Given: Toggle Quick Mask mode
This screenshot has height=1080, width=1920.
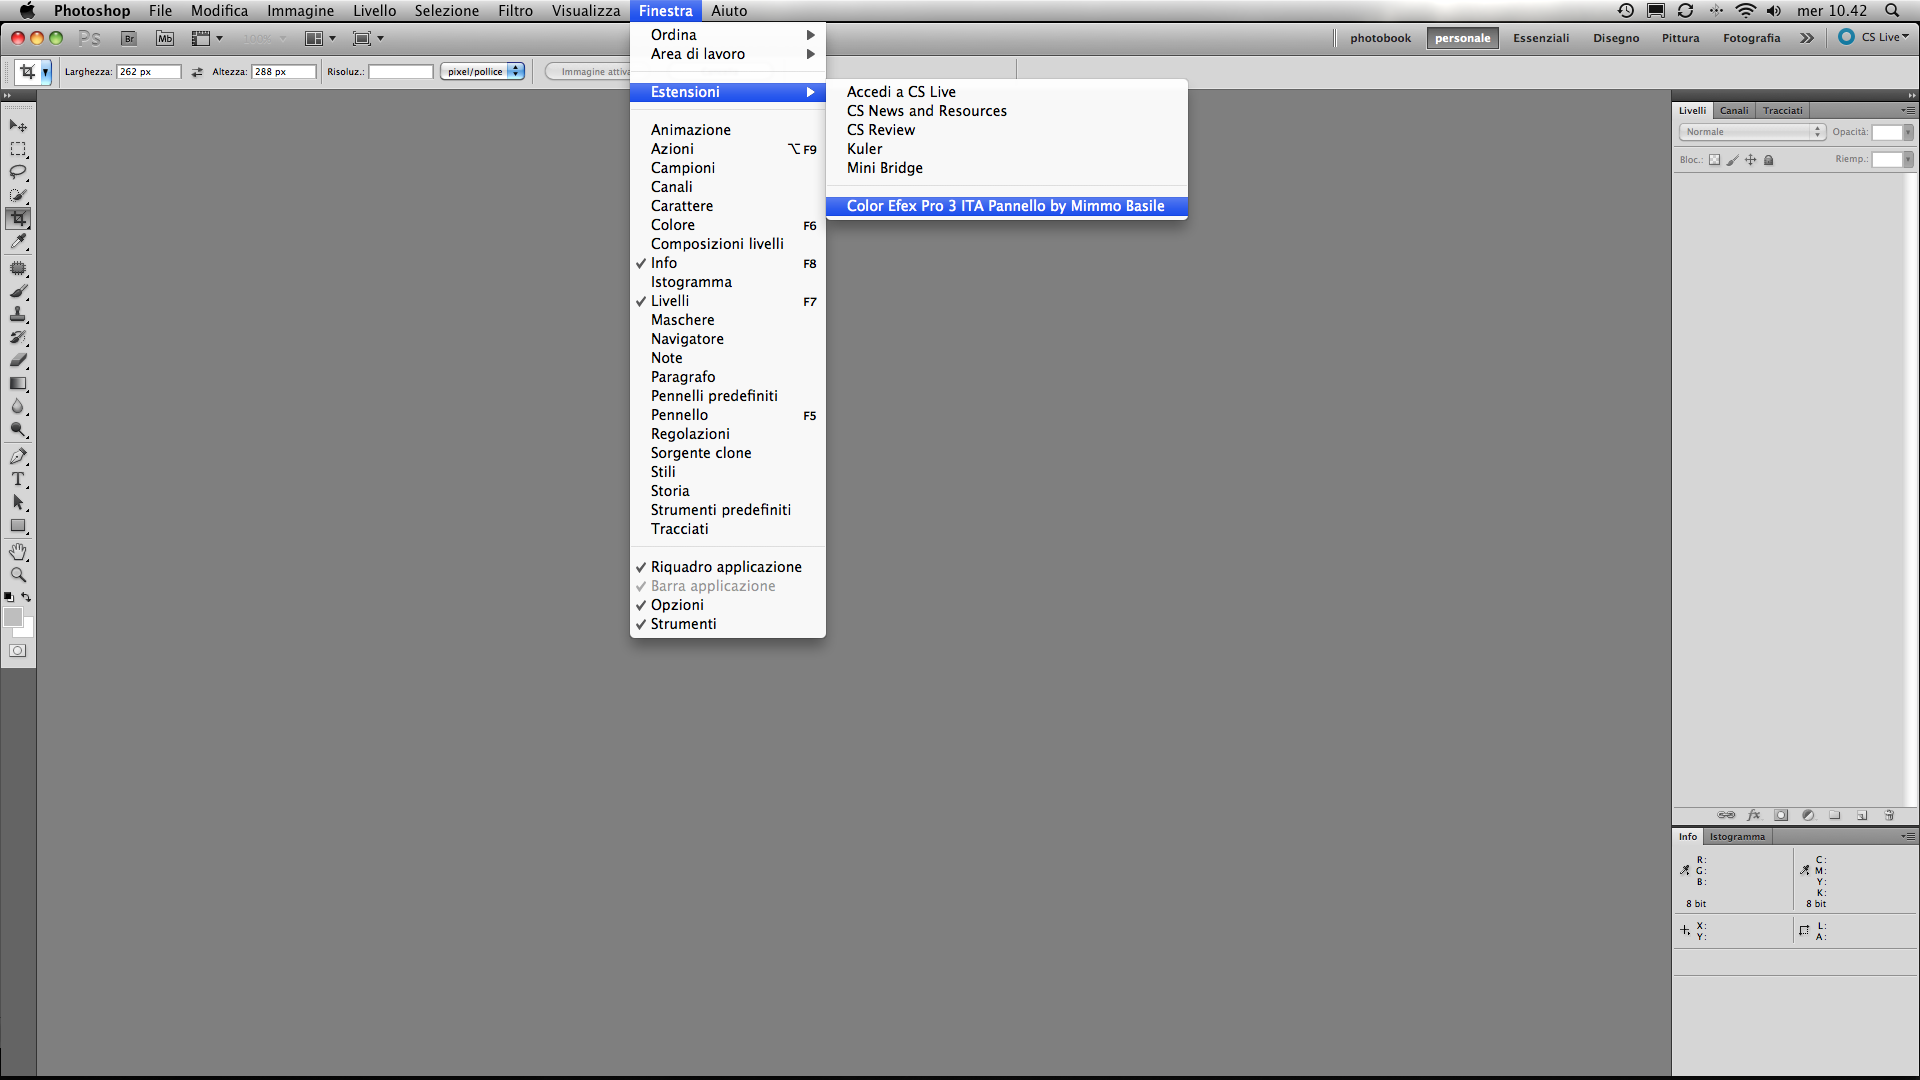Looking at the screenshot, I should tap(18, 651).
